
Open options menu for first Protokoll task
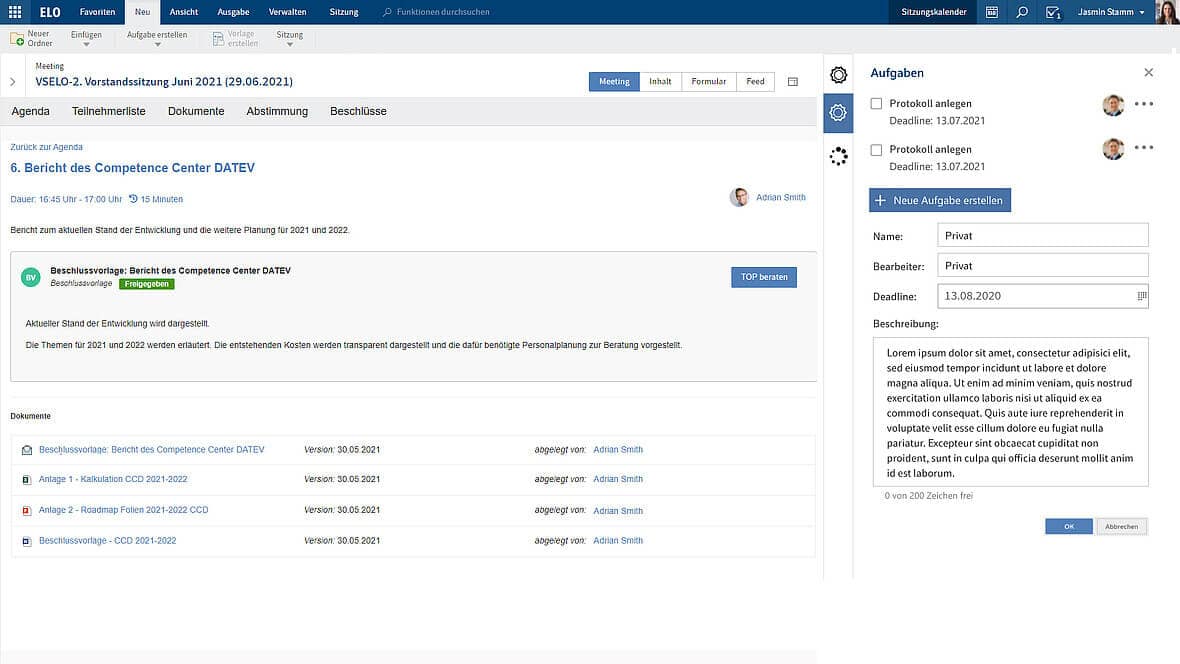pyautogui.click(x=1144, y=104)
